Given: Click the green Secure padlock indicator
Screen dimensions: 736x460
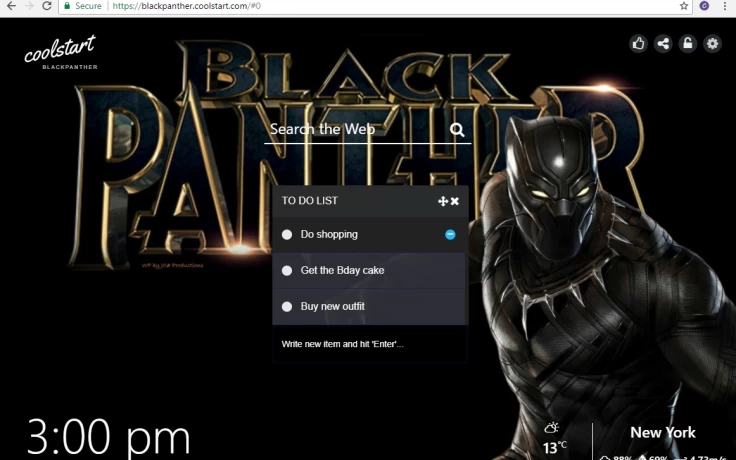Looking at the screenshot, I should 83,6.
